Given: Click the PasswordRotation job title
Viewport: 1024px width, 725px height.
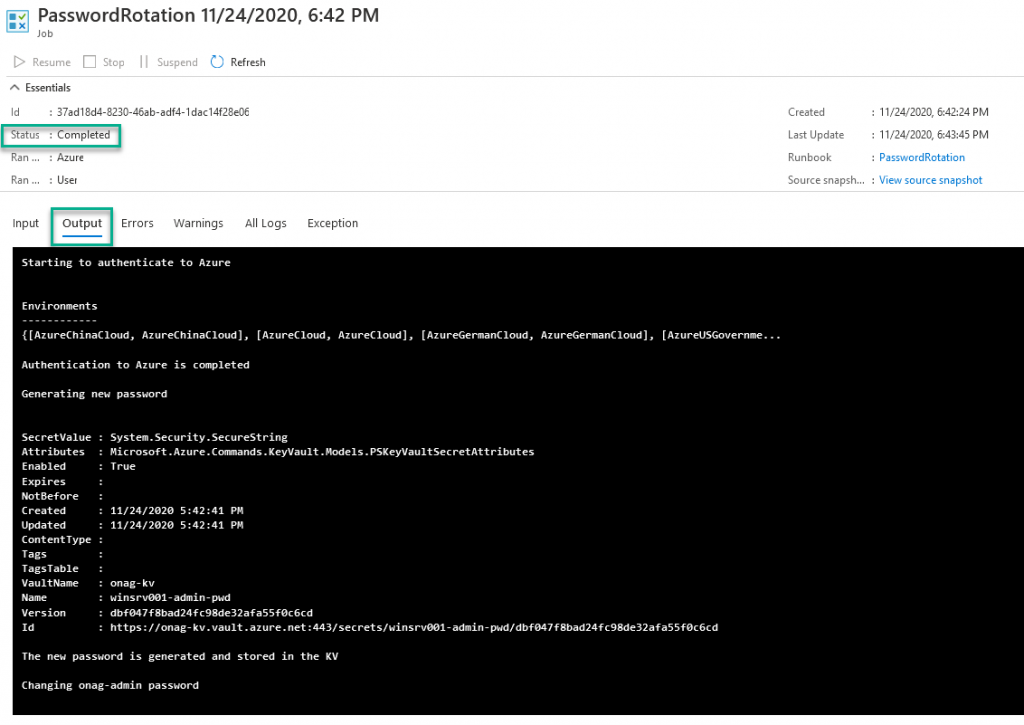Looking at the screenshot, I should point(208,15).
